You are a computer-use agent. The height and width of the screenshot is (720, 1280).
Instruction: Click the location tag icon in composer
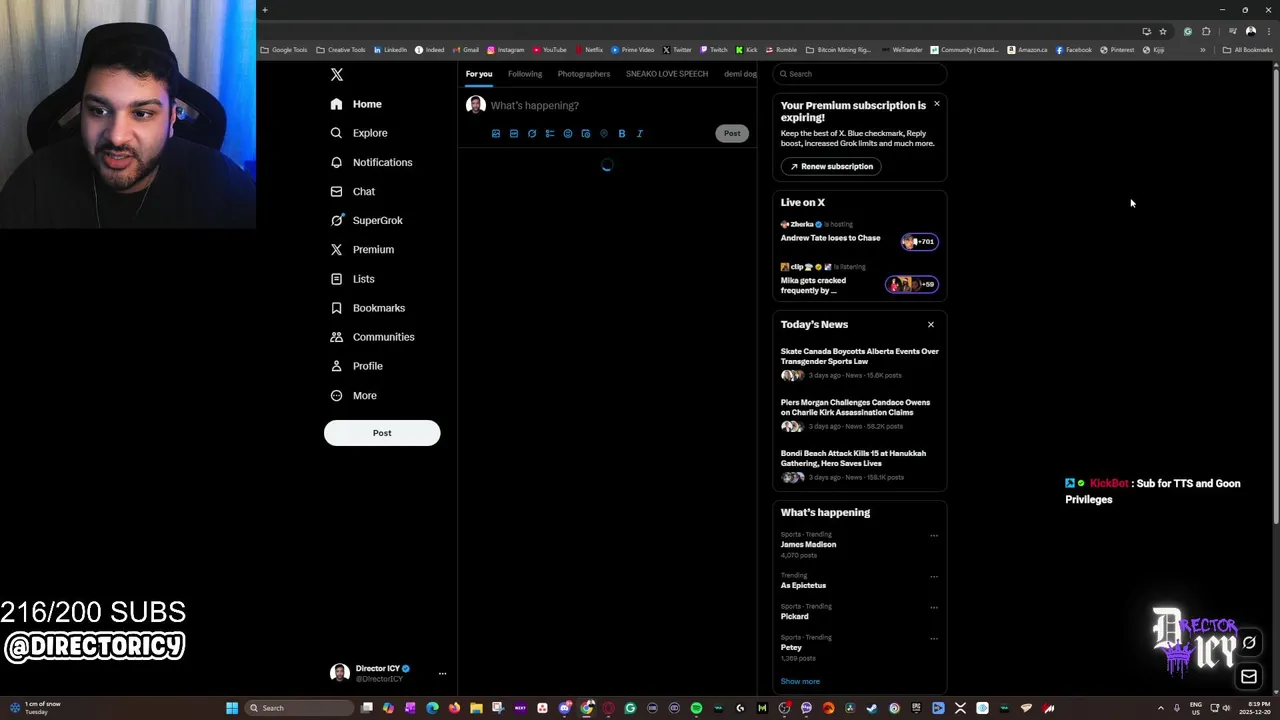[x=604, y=133]
